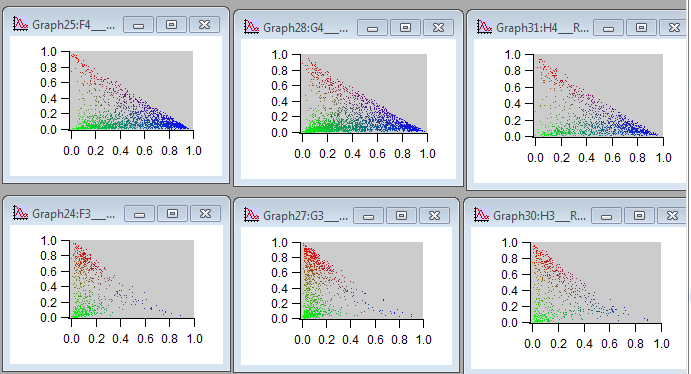The height and width of the screenshot is (374, 691).
Task: Maximize the Graph24:F3 window
Action: click(172, 214)
